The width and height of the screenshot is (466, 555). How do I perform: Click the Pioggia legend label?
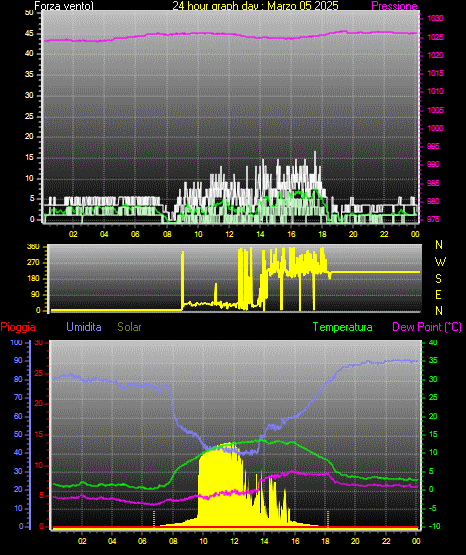pos(18,327)
